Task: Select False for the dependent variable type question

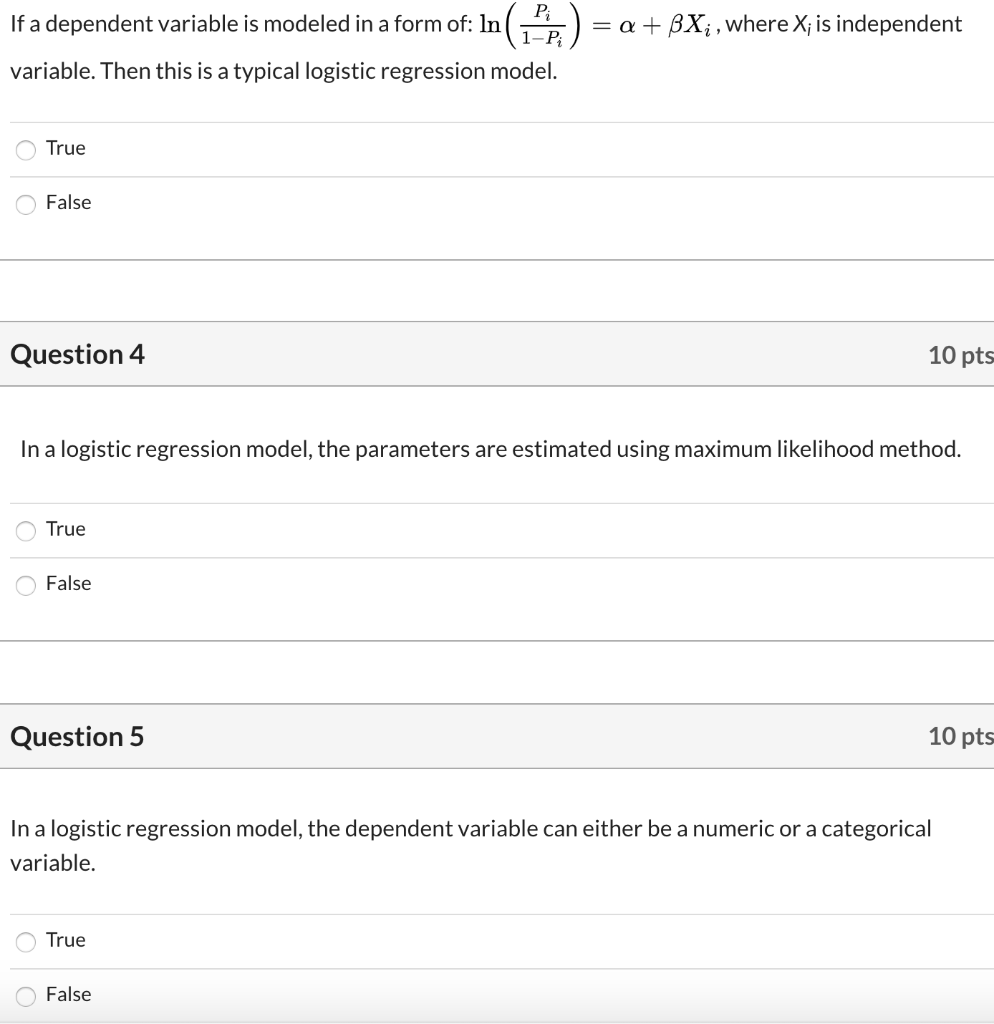Action: 25,996
